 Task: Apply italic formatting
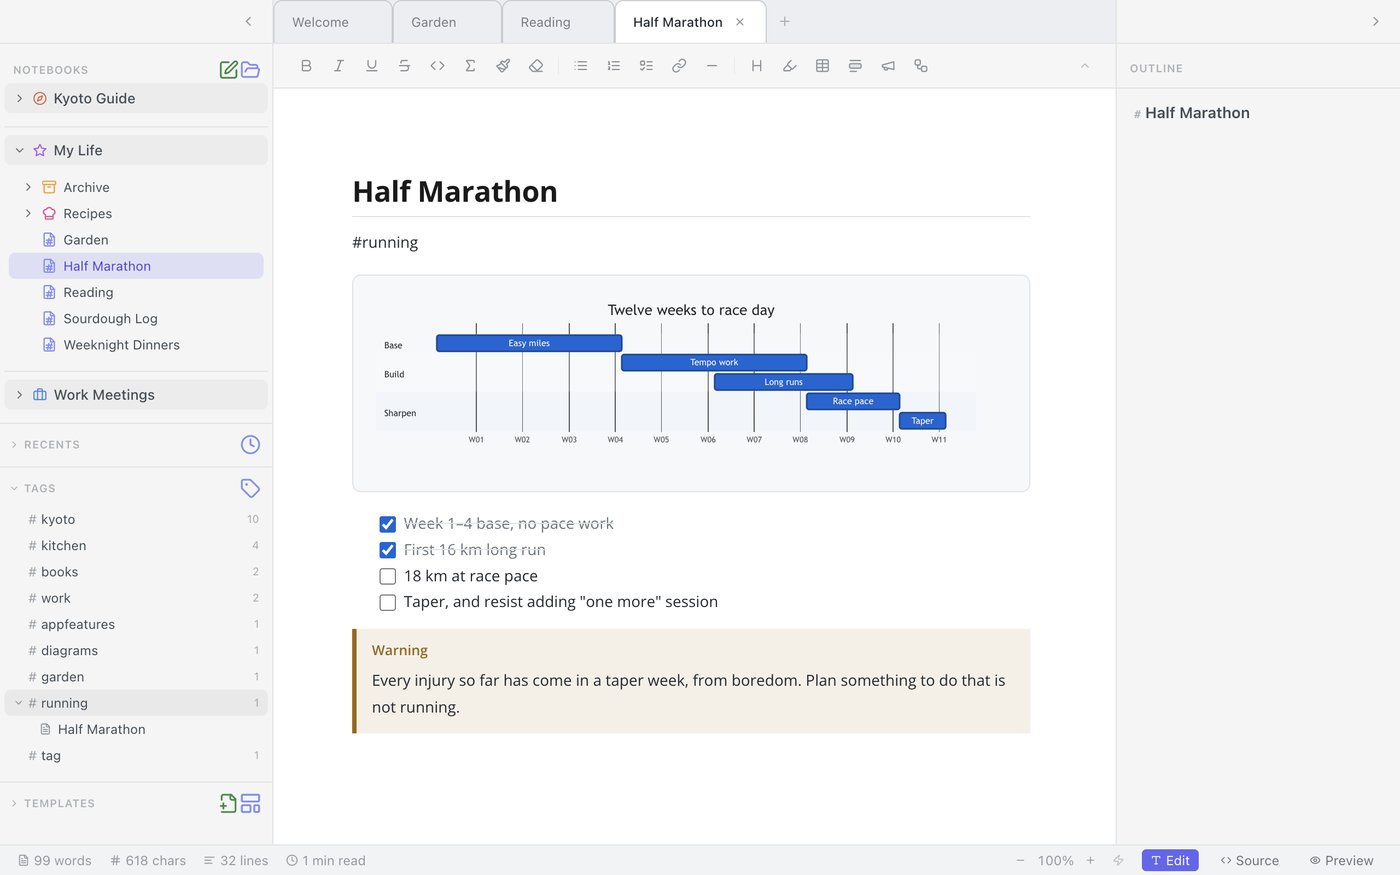[x=339, y=66]
